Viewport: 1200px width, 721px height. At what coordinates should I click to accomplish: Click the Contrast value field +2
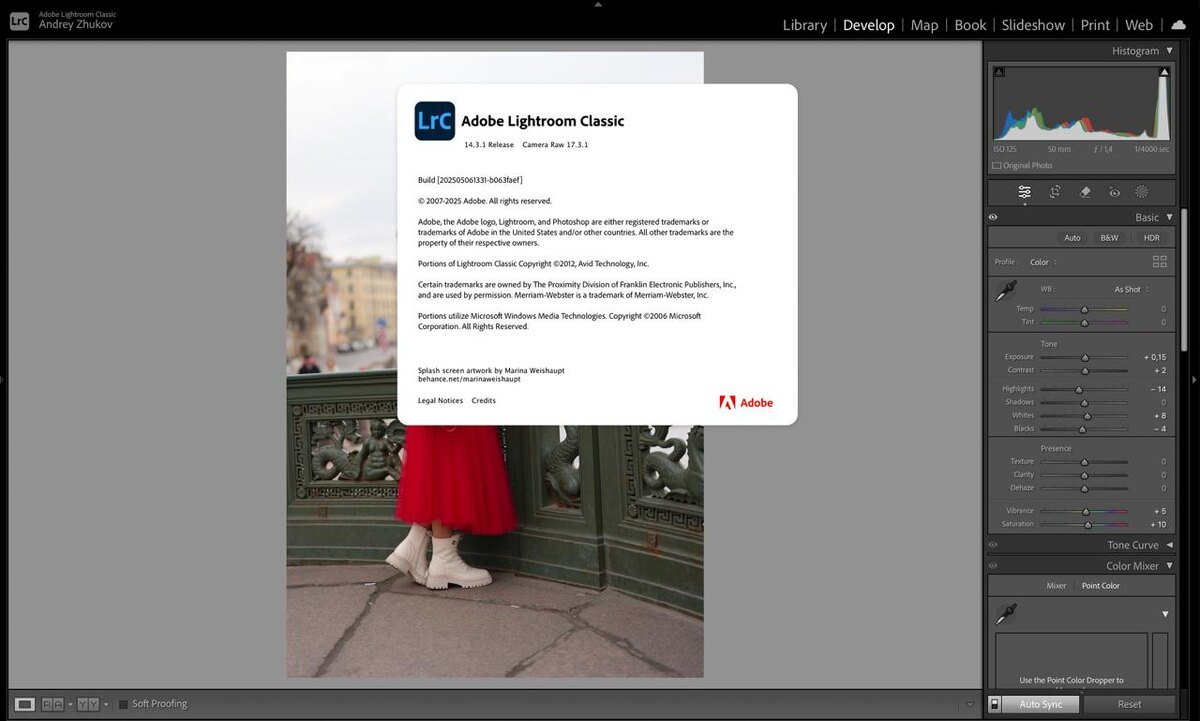point(1158,370)
